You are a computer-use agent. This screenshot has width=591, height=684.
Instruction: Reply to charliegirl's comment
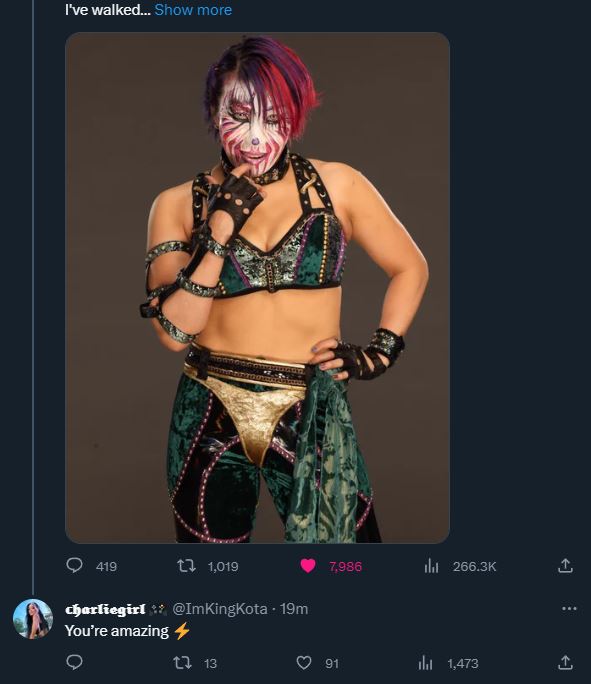[x=75, y=663]
